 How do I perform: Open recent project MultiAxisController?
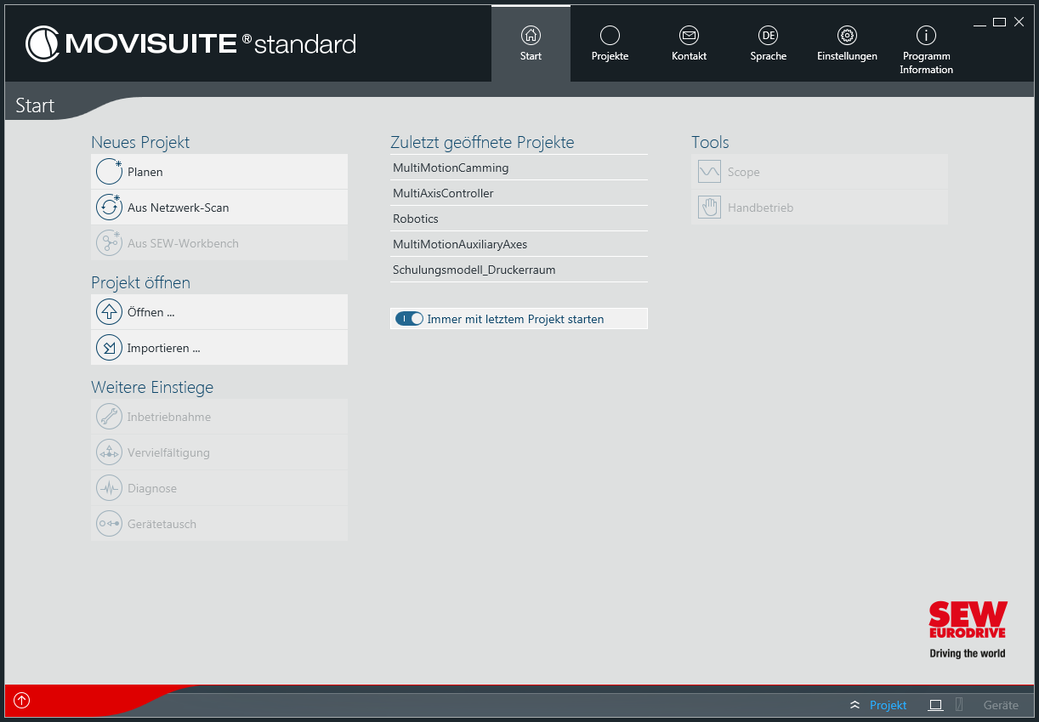point(443,193)
